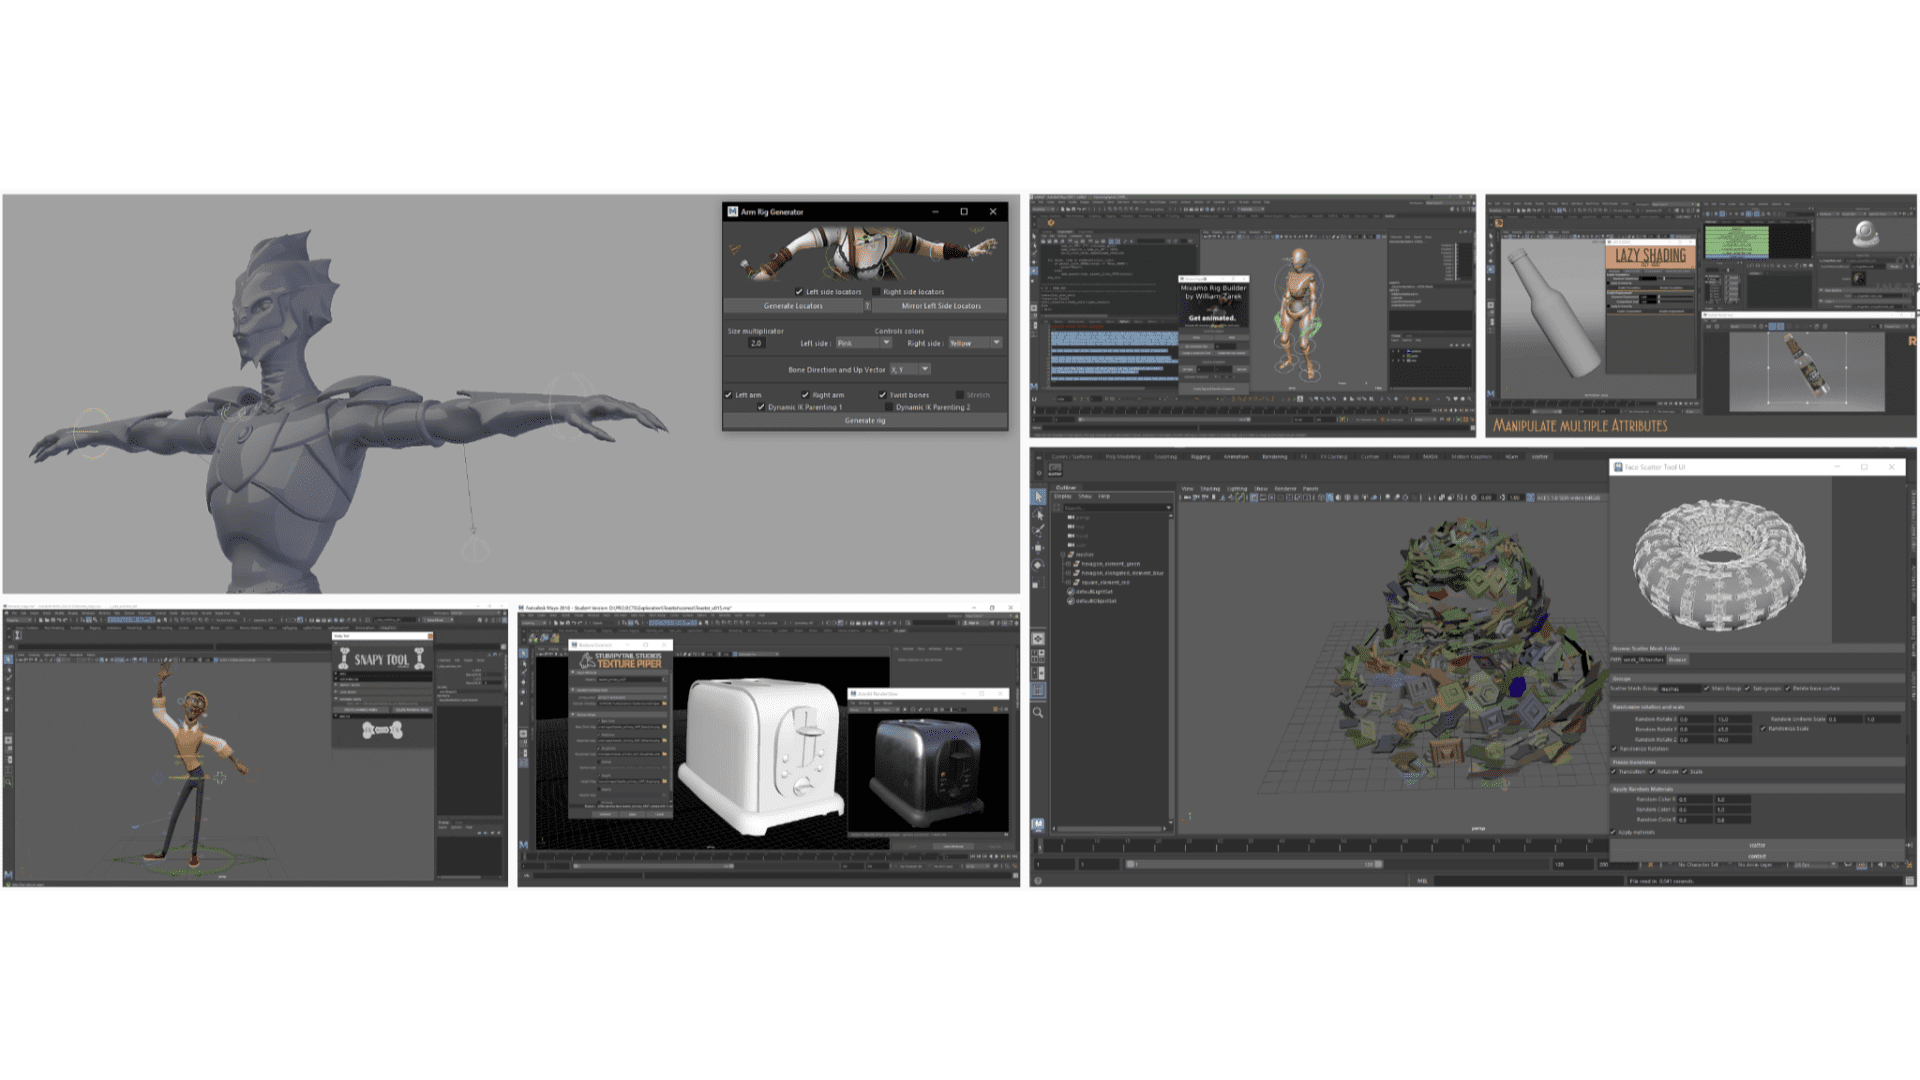Screen dimensions: 1920x1080
Task: Open the Bone Direction and Up Vector dropdown
Action: click(x=924, y=369)
